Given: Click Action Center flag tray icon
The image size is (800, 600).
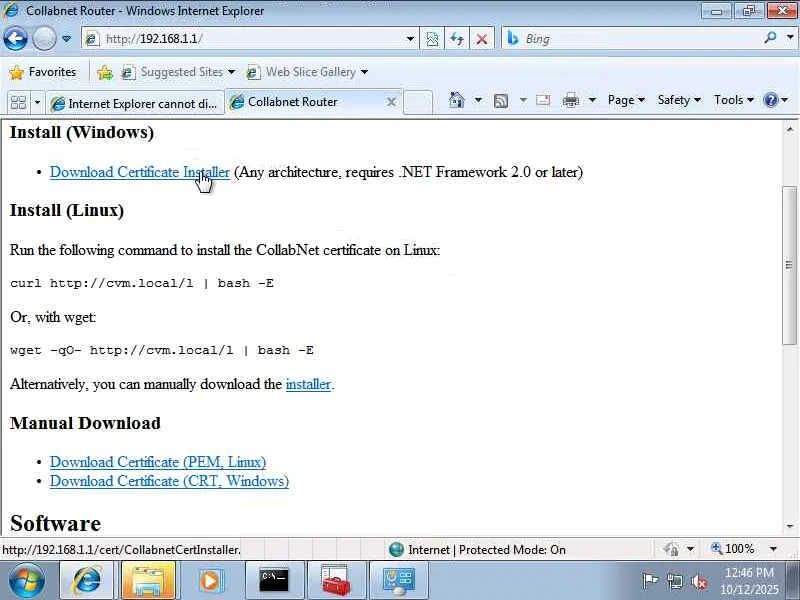Looking at the screenshot, I should pyautogui.click(x=650, y=581).
